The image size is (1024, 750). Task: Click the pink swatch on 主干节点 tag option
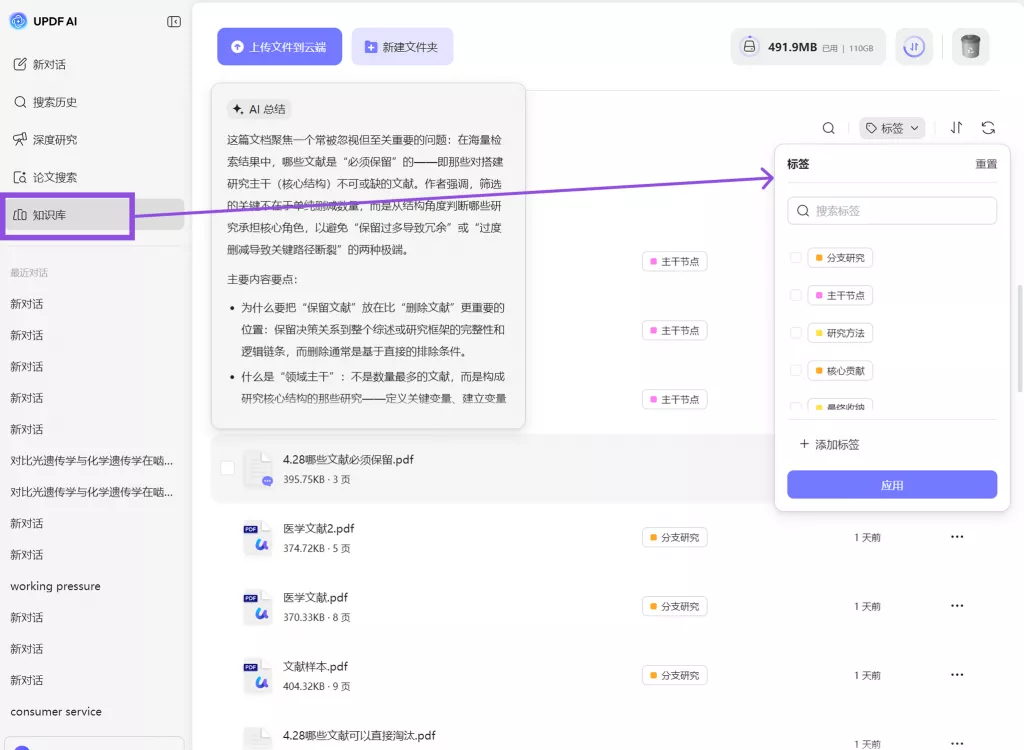coord(819,295)
